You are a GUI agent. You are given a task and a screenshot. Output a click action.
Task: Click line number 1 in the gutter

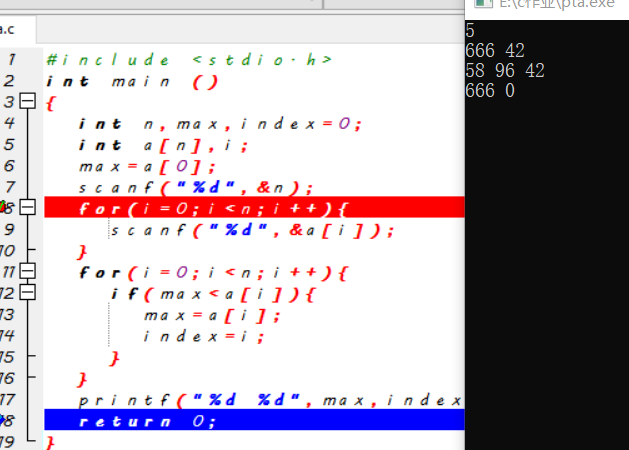[x=12, y=59]
